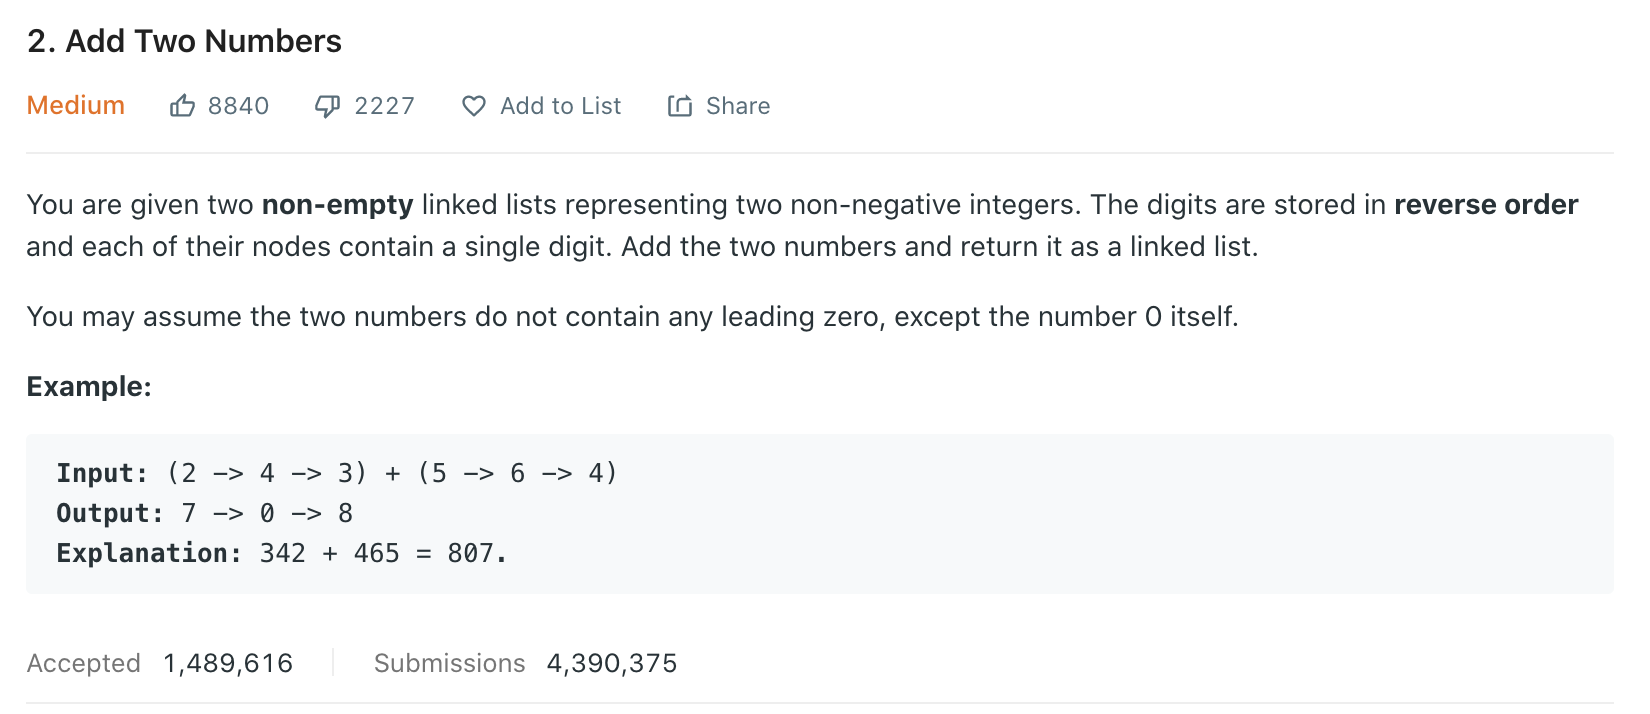The height and width of the screenshot is (714, 1650).
Task: Click the bold "reverse order" phrase
Action: (x=1486, y=205)
